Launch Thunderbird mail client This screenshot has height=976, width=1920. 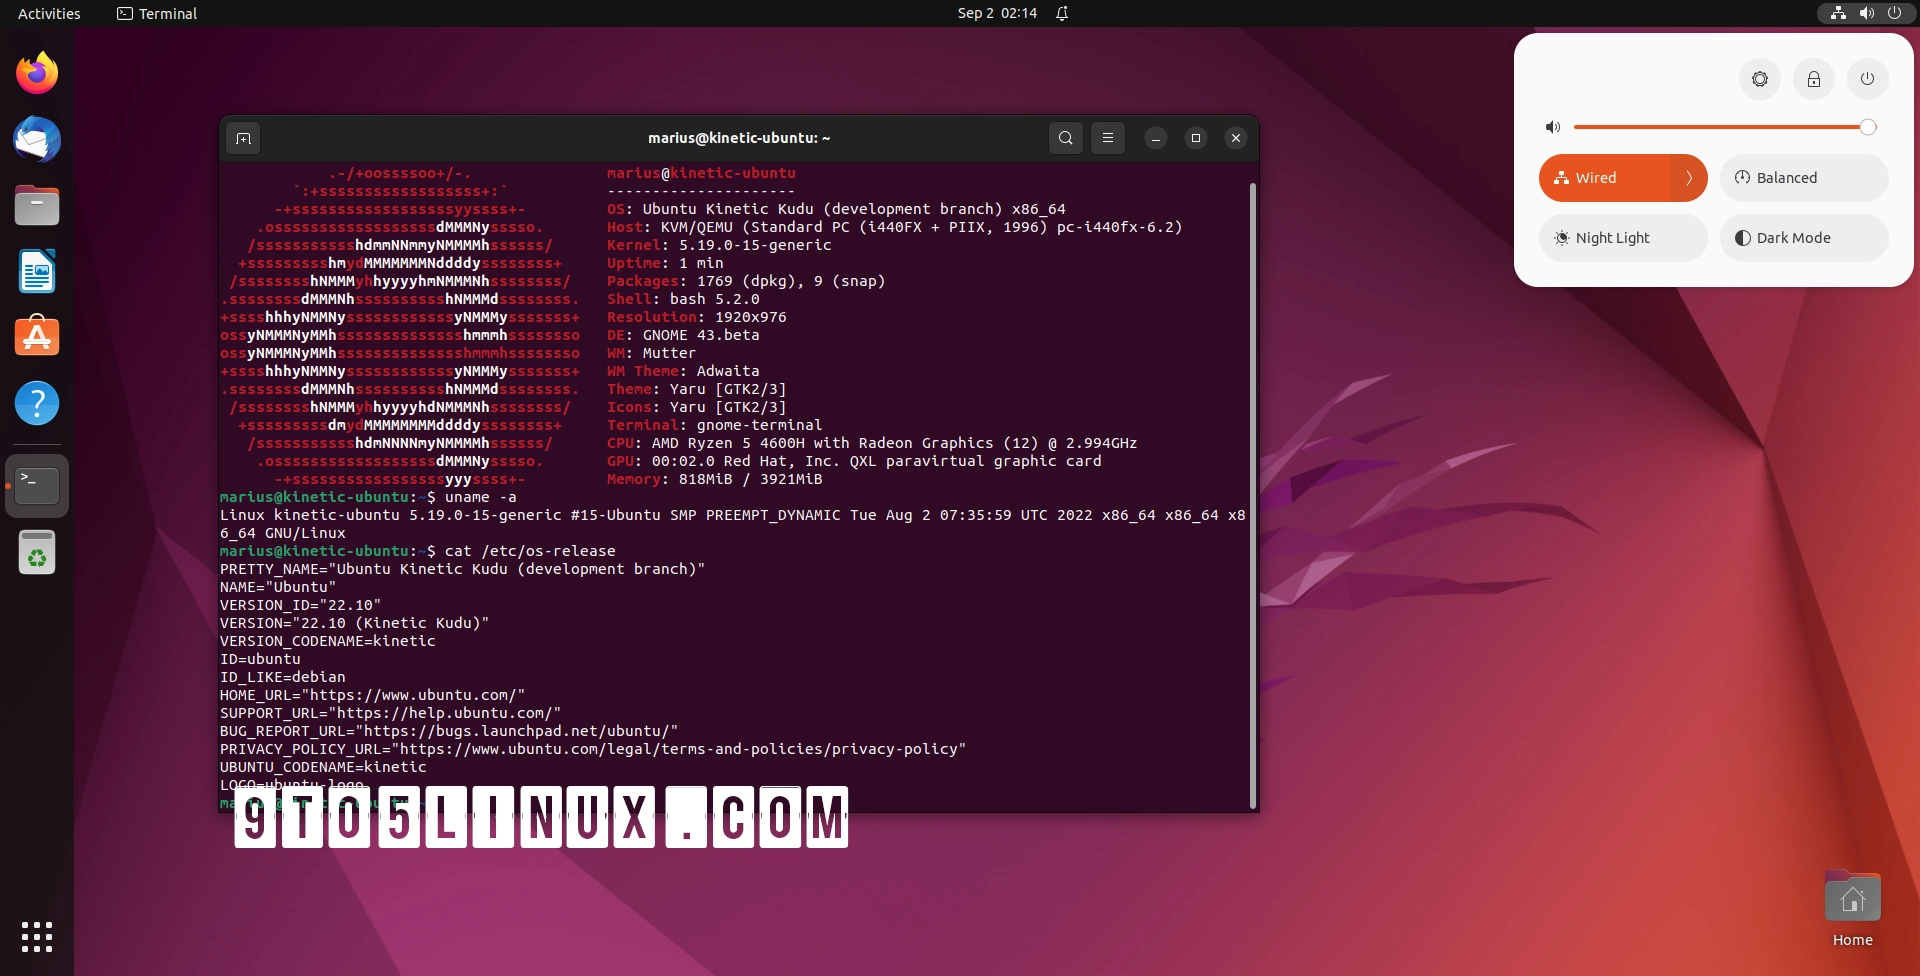[36, 139]
